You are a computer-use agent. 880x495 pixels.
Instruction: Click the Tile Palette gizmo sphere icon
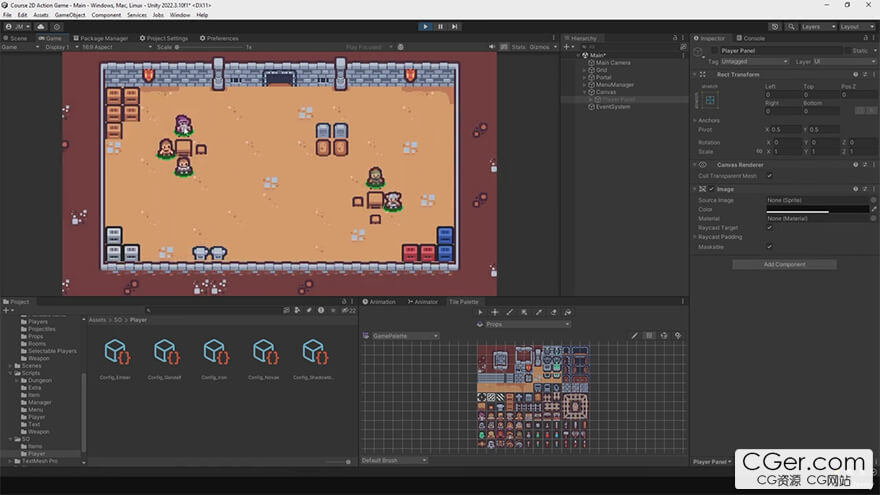point(664,336)
